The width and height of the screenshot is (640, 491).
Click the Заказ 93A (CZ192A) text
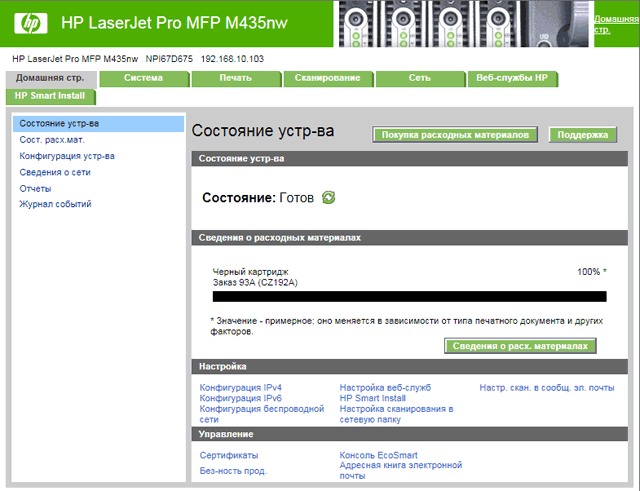(x=255, y=283)
